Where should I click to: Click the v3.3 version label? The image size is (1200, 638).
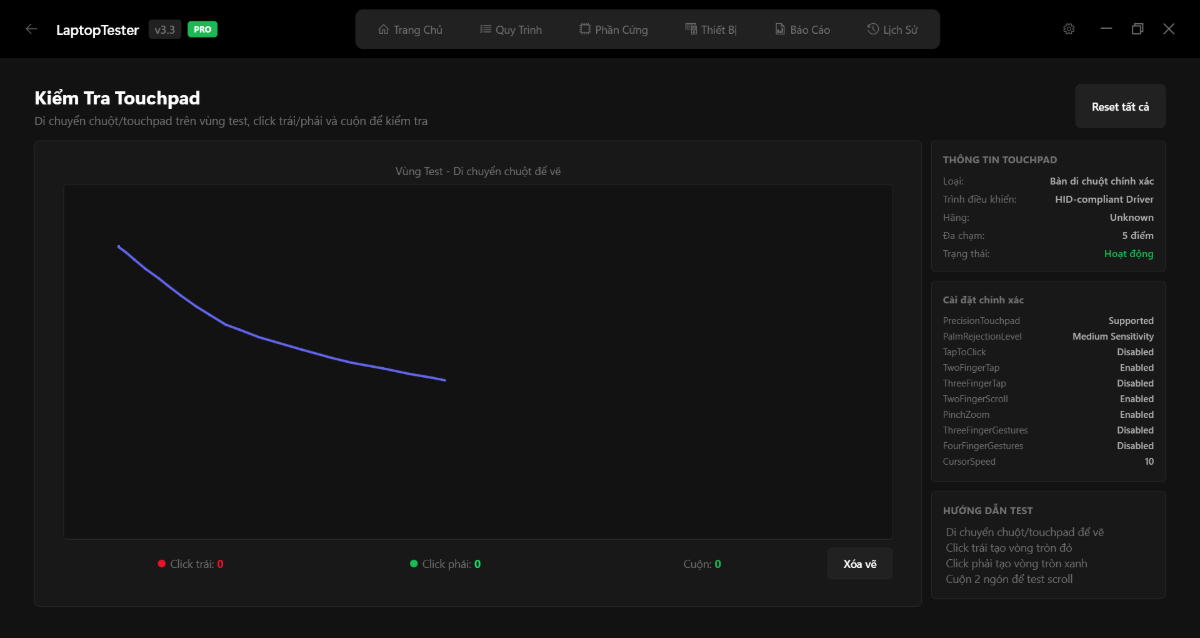pyautogui.click(x=163, y=29)
